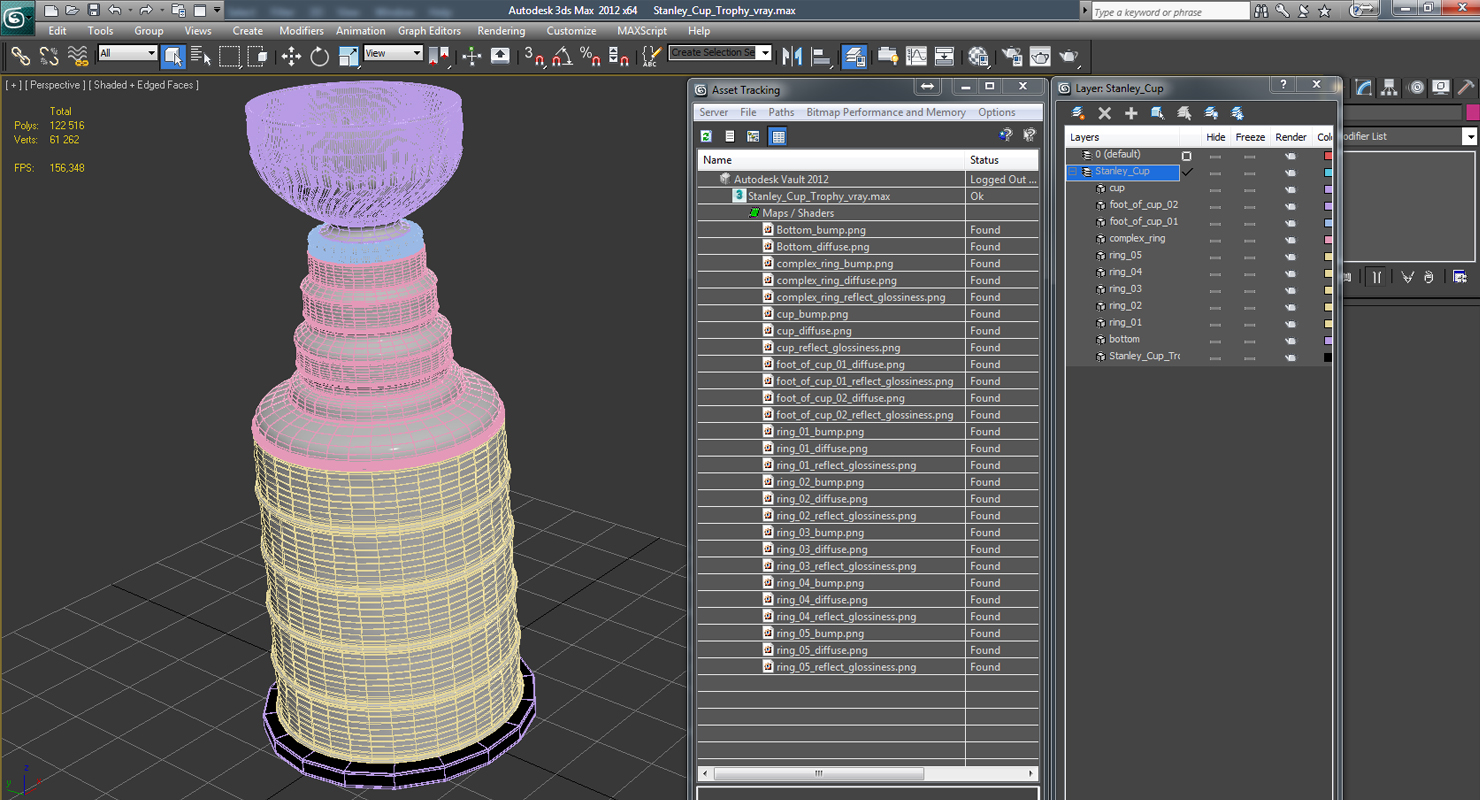This screenshot has height=800, width=1480.
Task: Click the search keyword input field
Action: pos(1169,11)
